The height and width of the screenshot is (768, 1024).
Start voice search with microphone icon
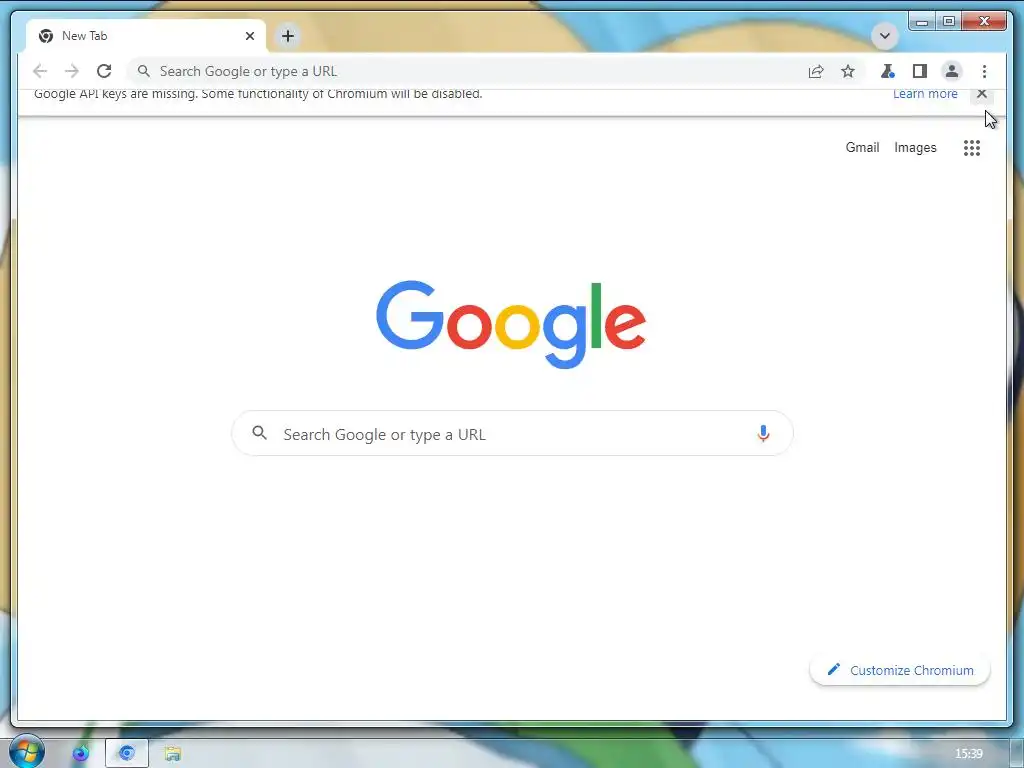(763, 434)
